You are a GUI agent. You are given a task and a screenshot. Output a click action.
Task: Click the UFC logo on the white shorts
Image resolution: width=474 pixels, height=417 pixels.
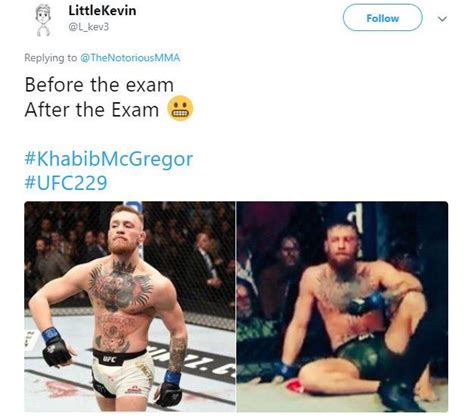[x=110, y=359]
